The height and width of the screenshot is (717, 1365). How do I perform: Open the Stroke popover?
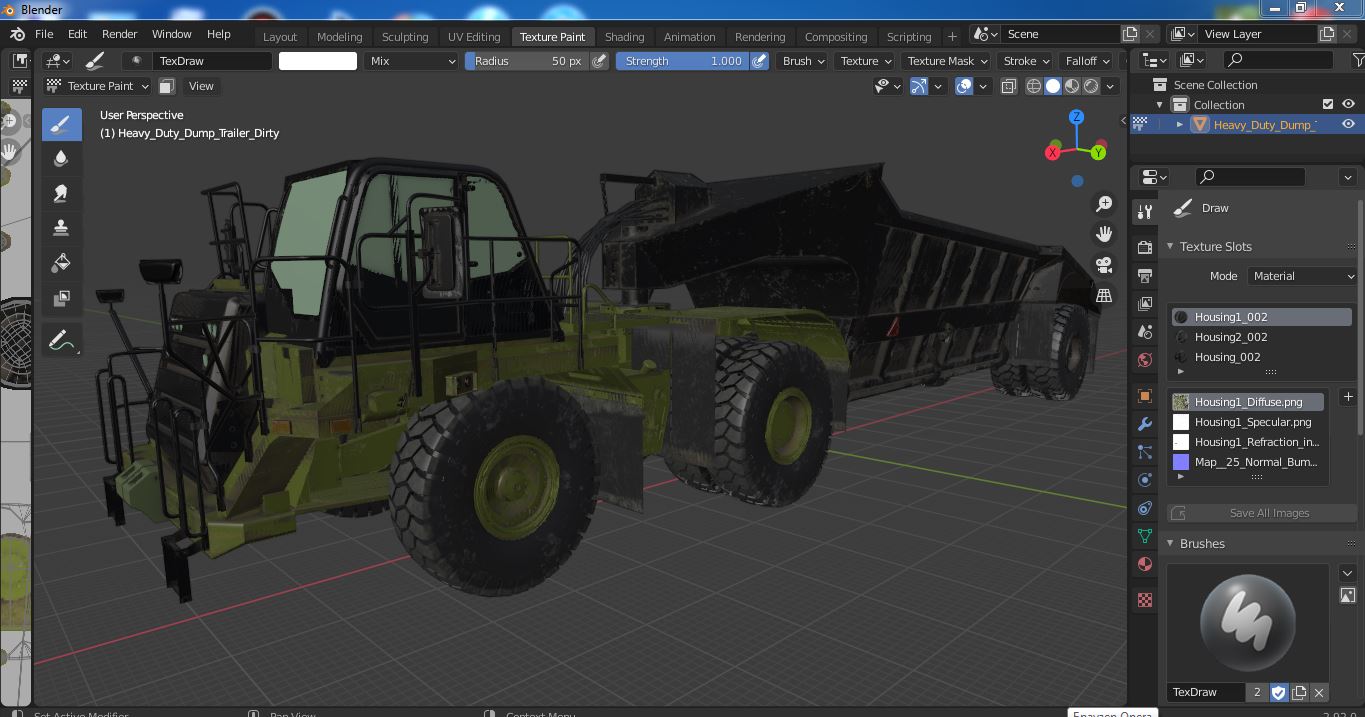pyautogui.click(x=1026, y=61)
